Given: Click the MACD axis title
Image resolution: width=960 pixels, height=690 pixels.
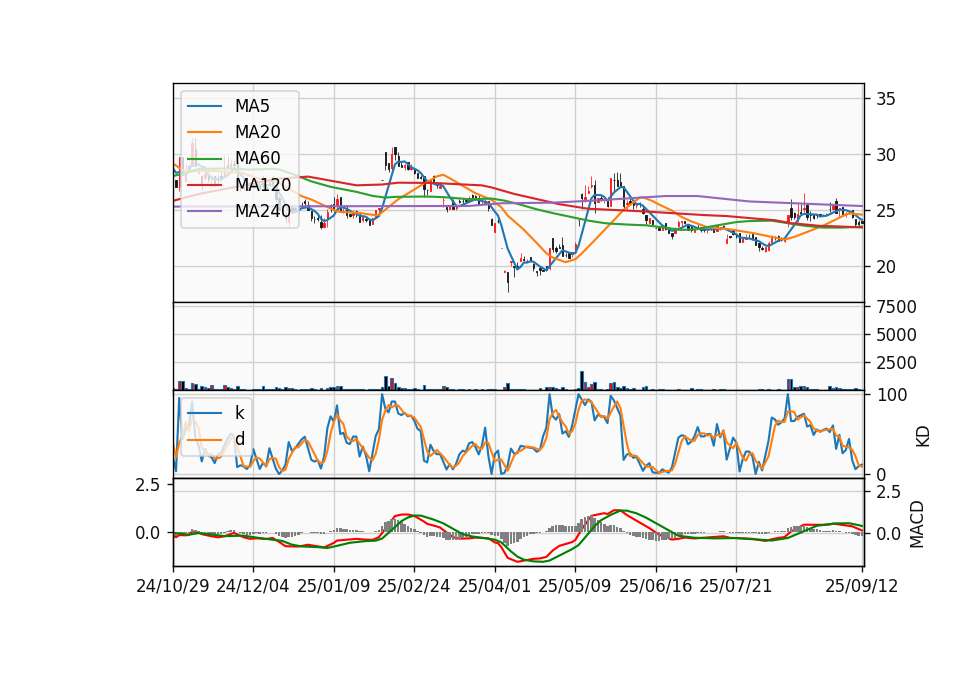Looking at the screenshot, I should [x=917, y=524].
